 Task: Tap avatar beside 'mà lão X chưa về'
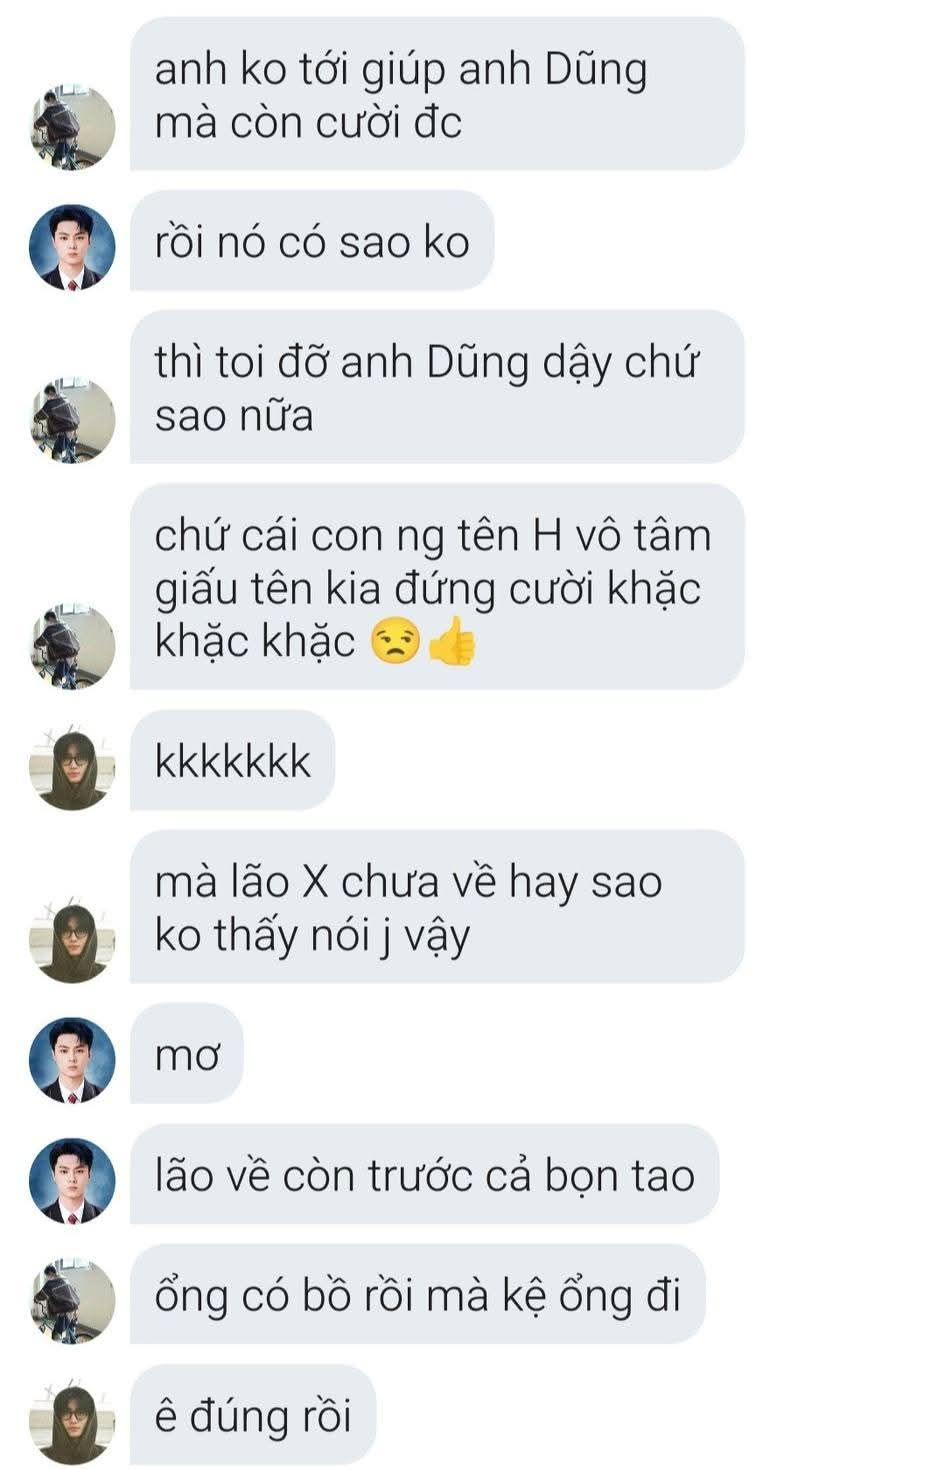tap(72, 940)
